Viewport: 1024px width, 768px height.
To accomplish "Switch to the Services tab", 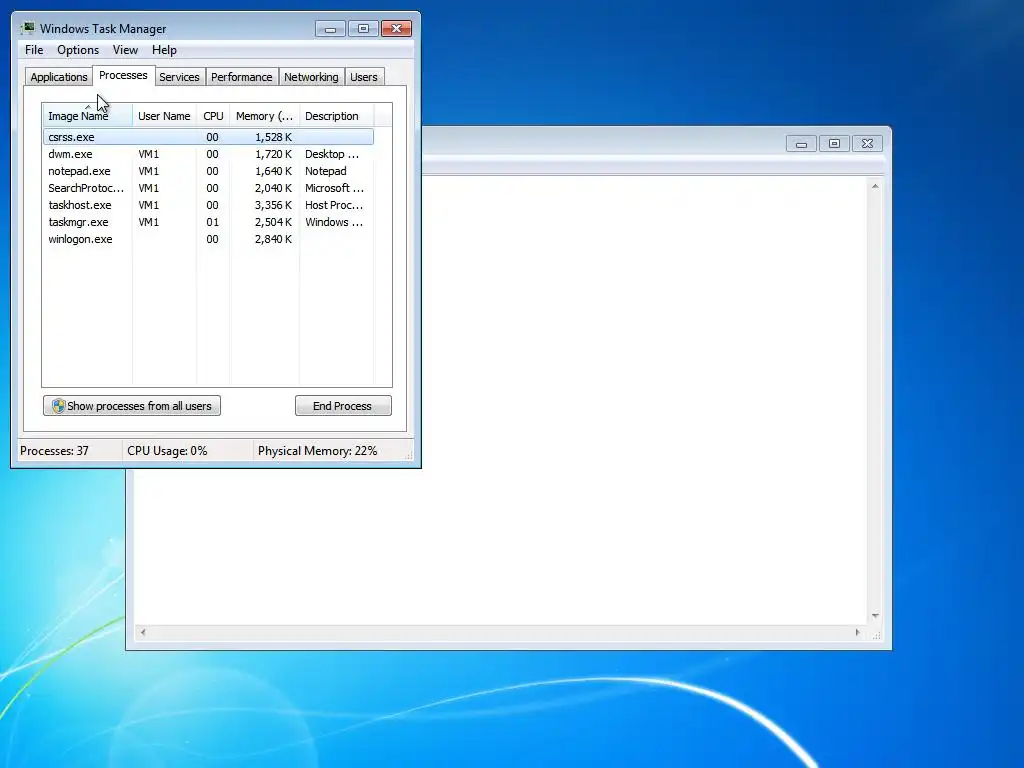I will [179, 77].
